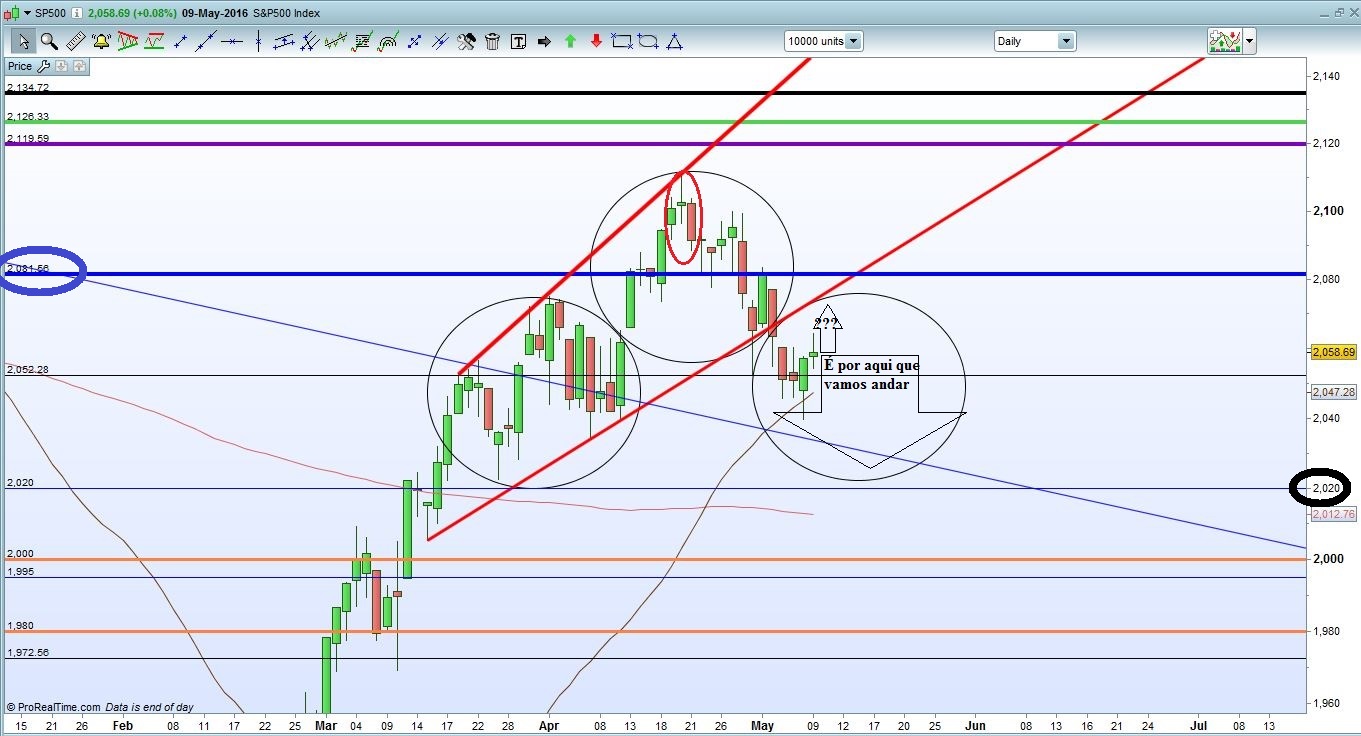Click the 2,047.28 moving average tag
Image resolution: width=1361 pixels, height=736 pixels.
(1334, 392)
